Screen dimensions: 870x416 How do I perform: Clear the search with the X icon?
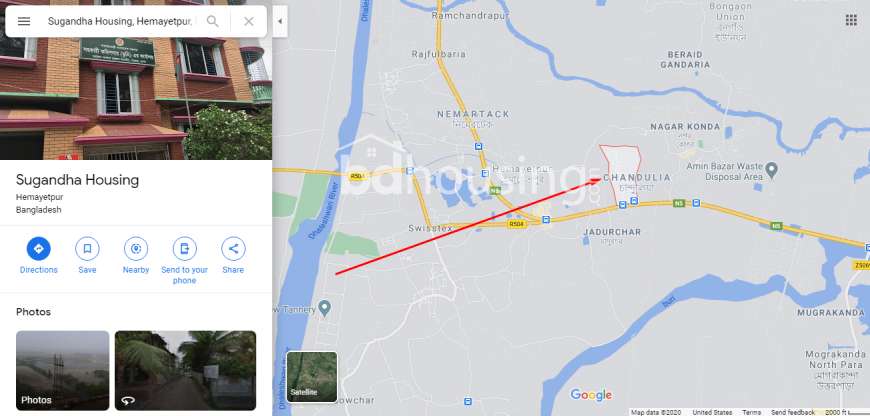(x=249, y=22)
